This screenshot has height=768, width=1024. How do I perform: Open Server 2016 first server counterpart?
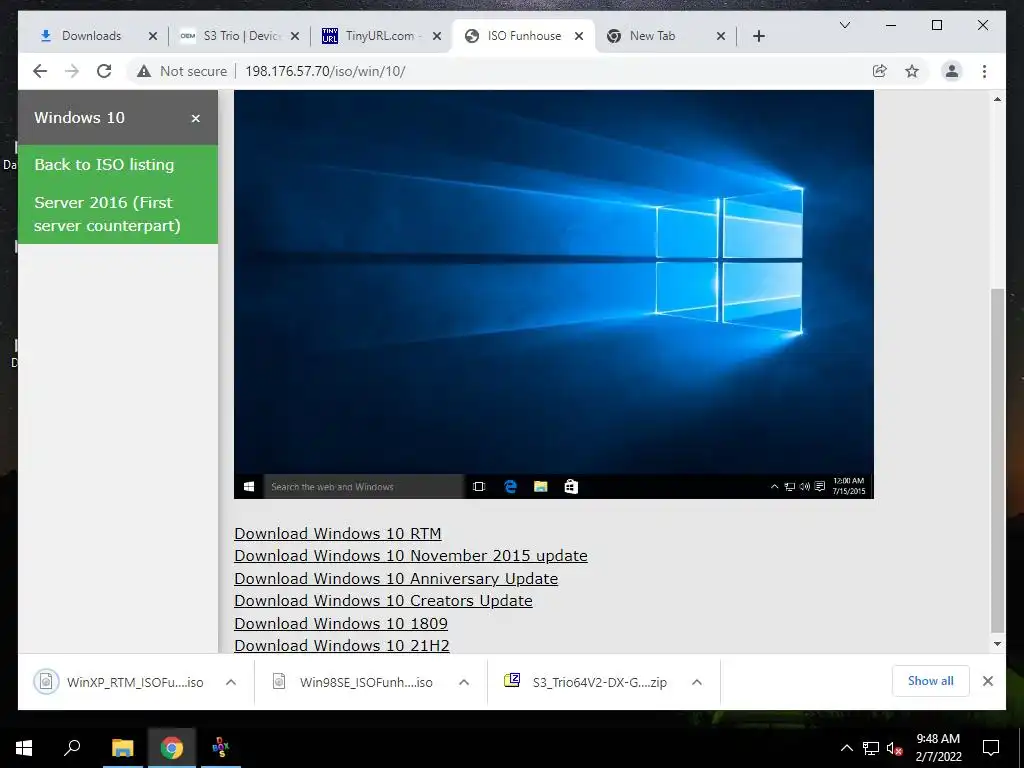pos(118,214)
